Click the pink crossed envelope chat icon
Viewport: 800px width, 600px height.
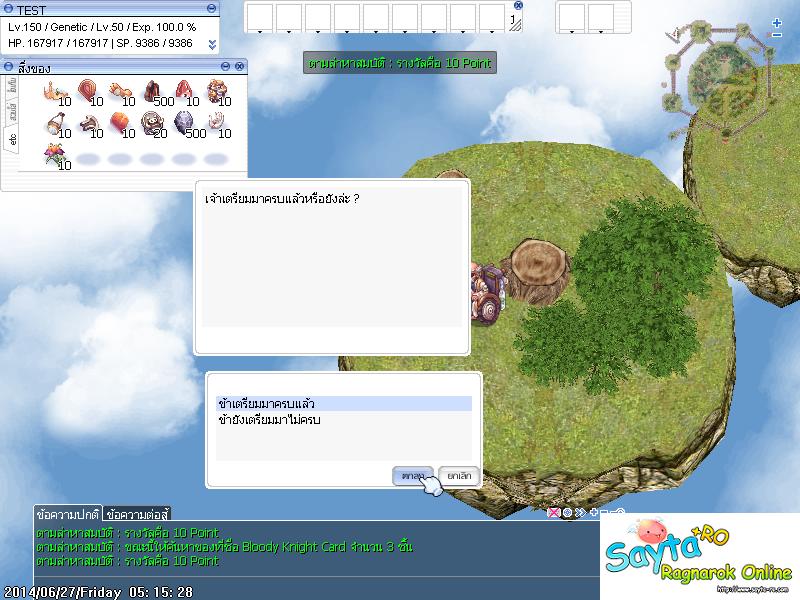point(553,512)
